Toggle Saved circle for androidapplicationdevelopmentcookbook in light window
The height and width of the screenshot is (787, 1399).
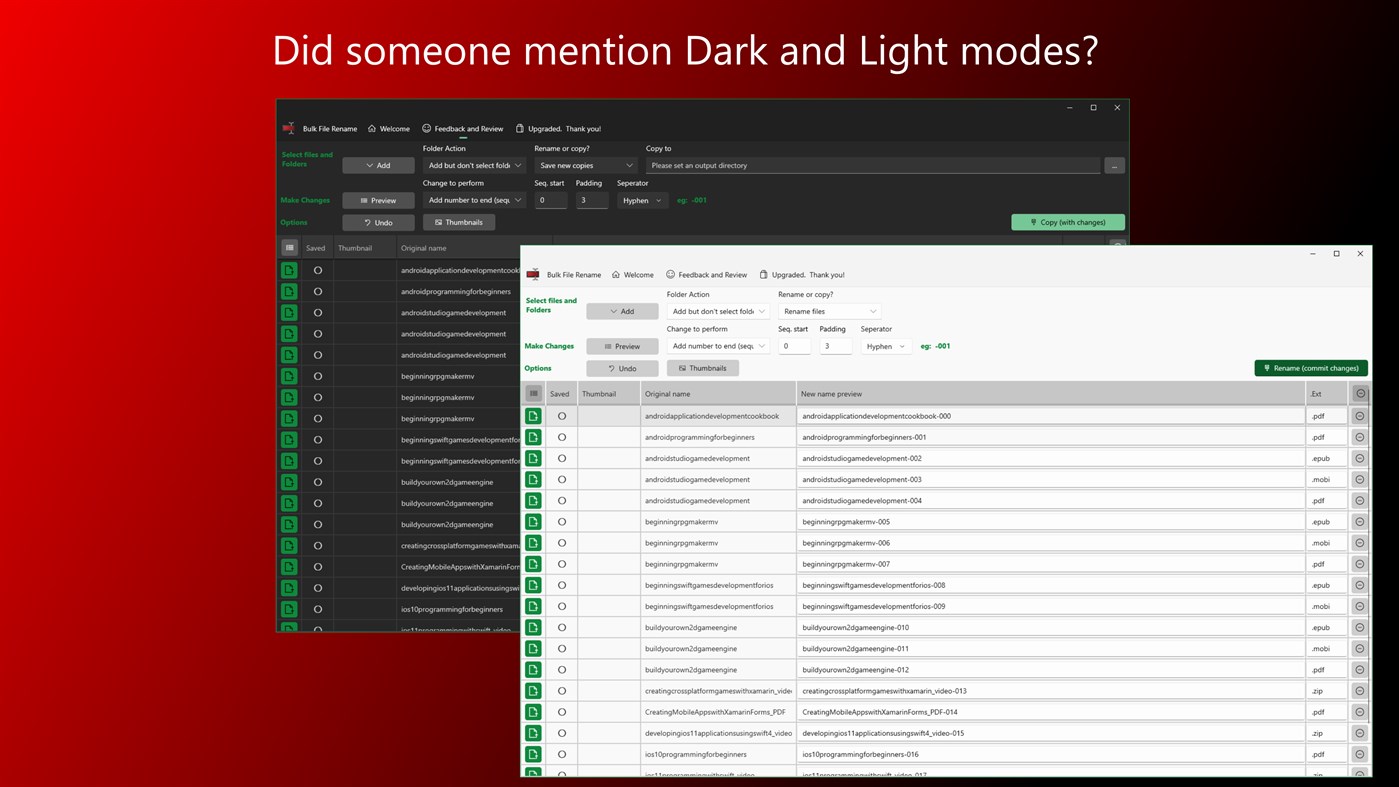[x=562, y=416]
